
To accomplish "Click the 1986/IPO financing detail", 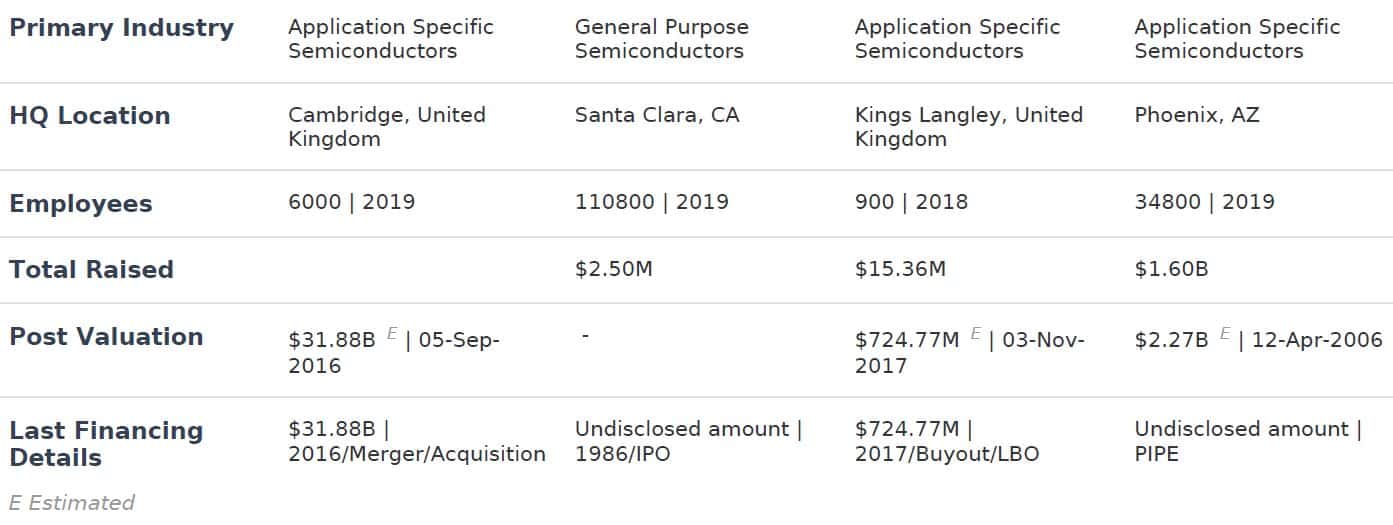I will click(x=622, y=454).
